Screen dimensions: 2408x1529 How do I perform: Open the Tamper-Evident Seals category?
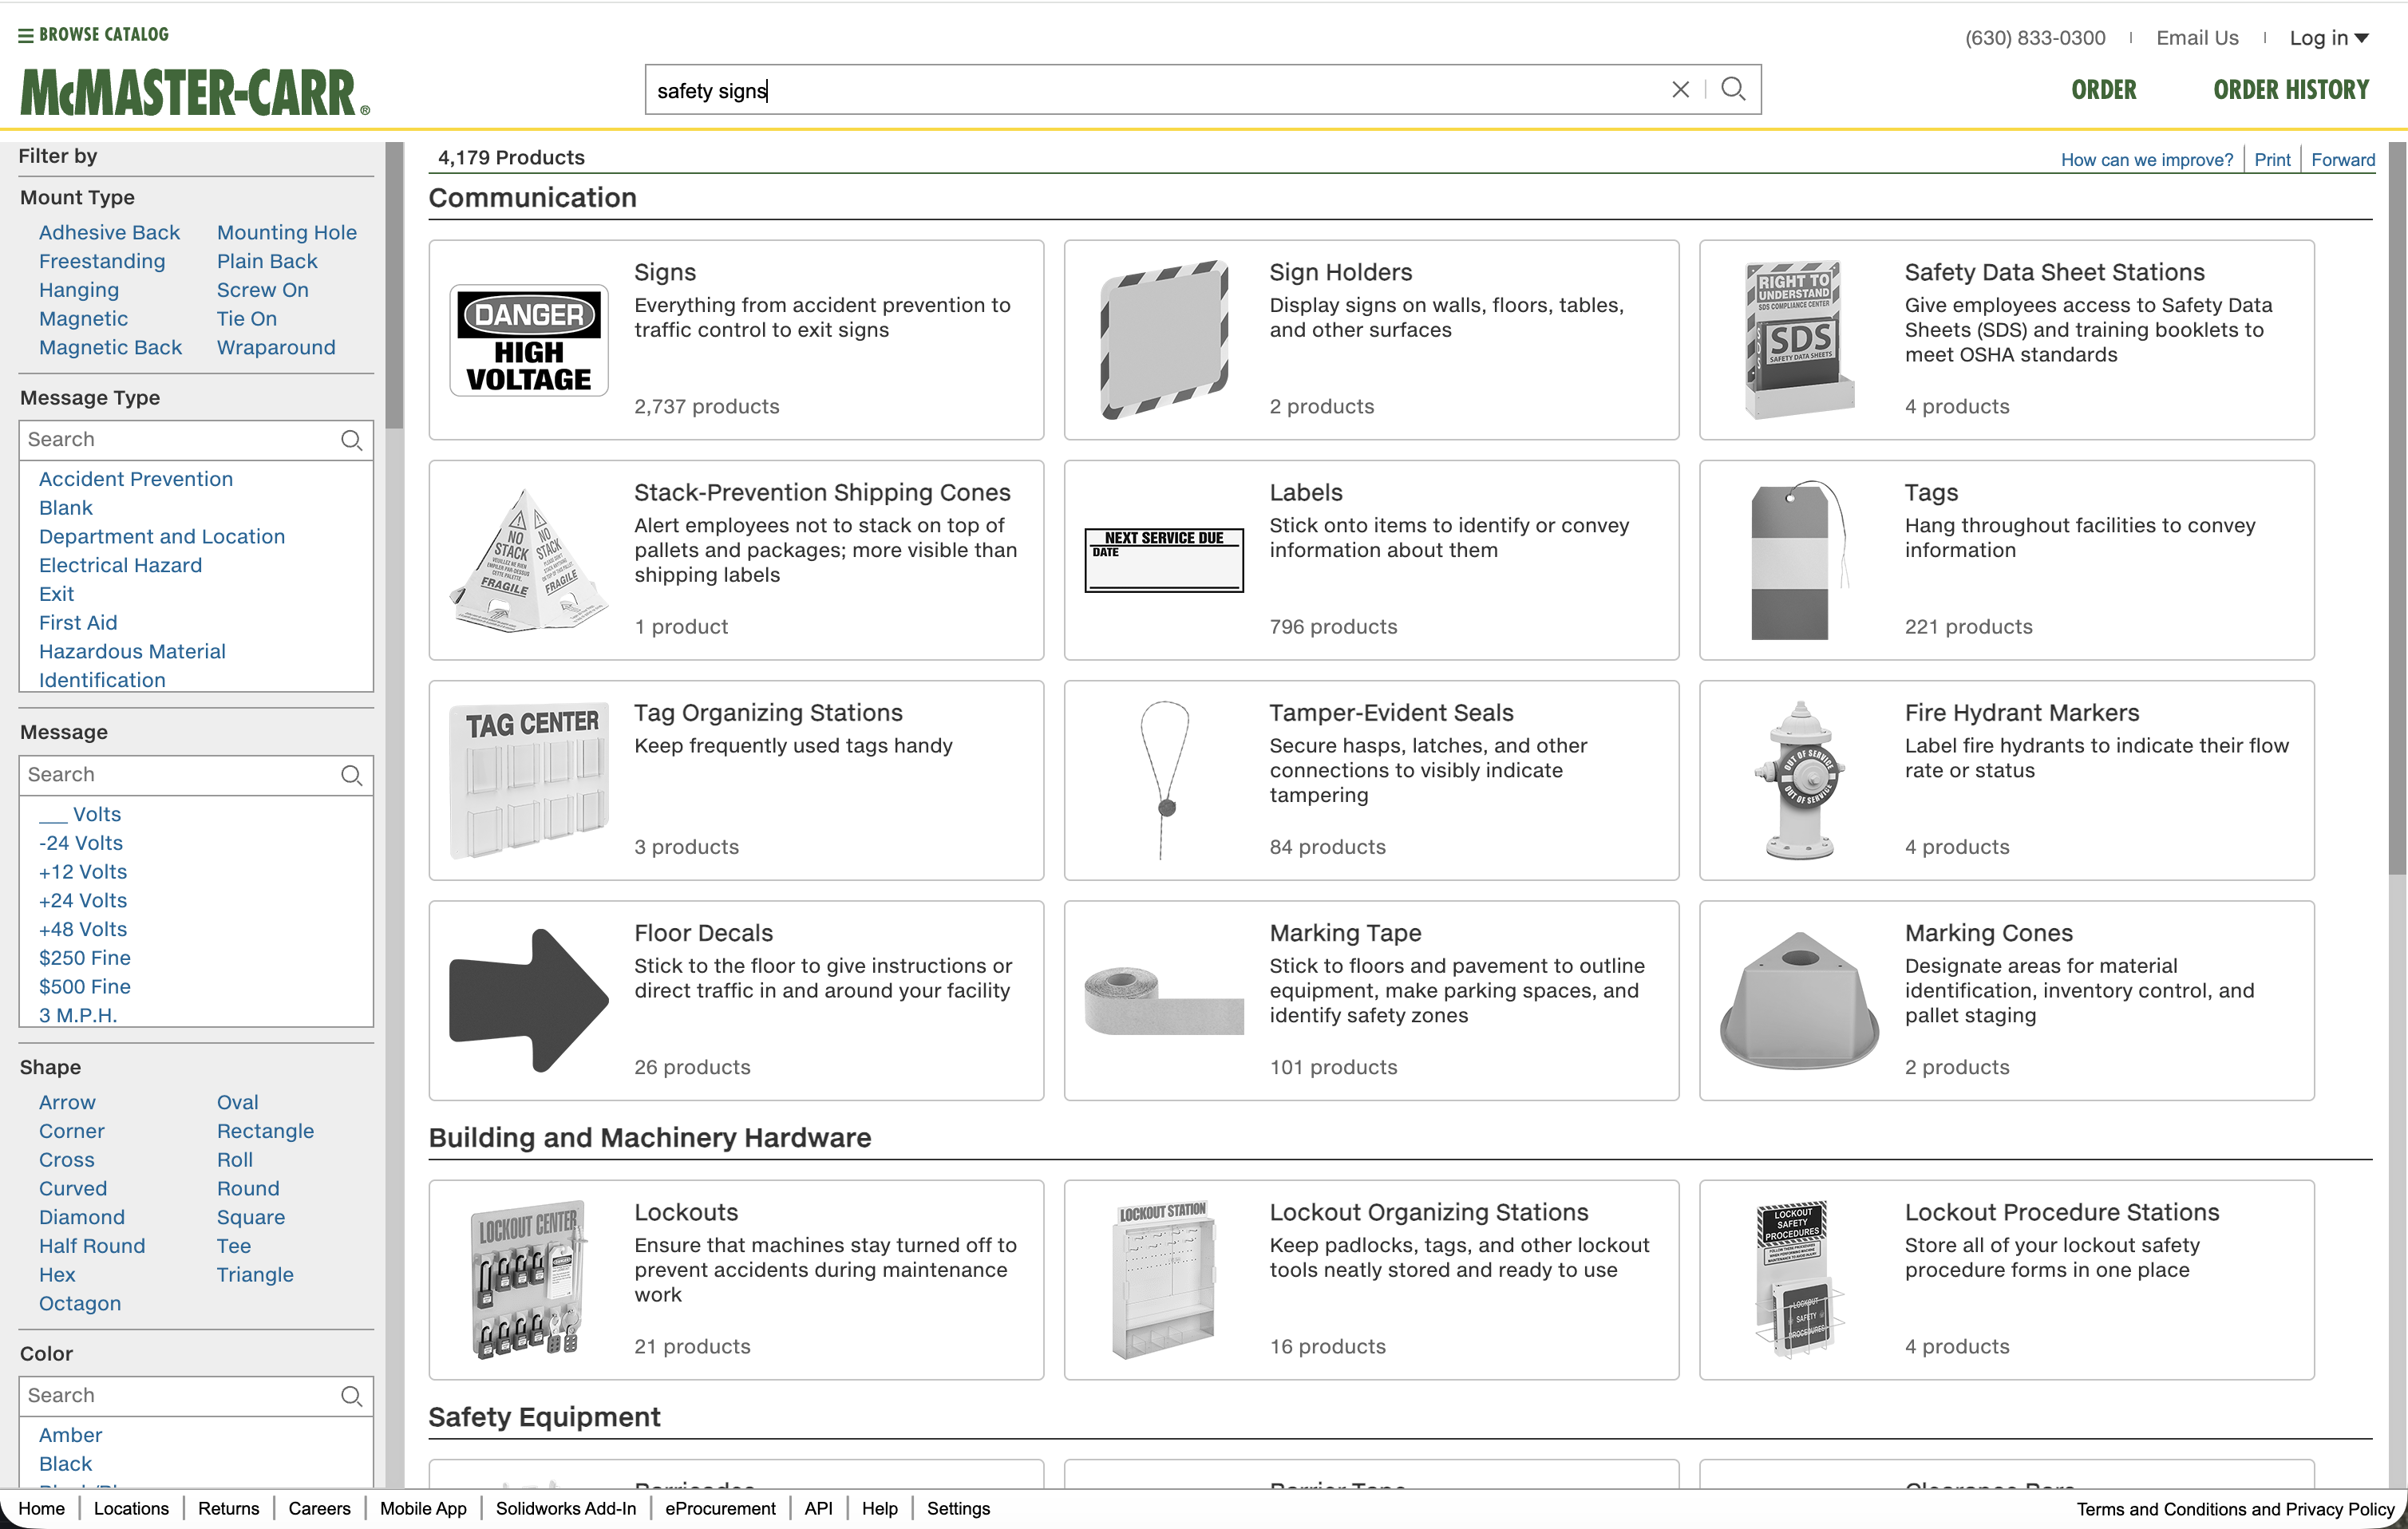1391,712
